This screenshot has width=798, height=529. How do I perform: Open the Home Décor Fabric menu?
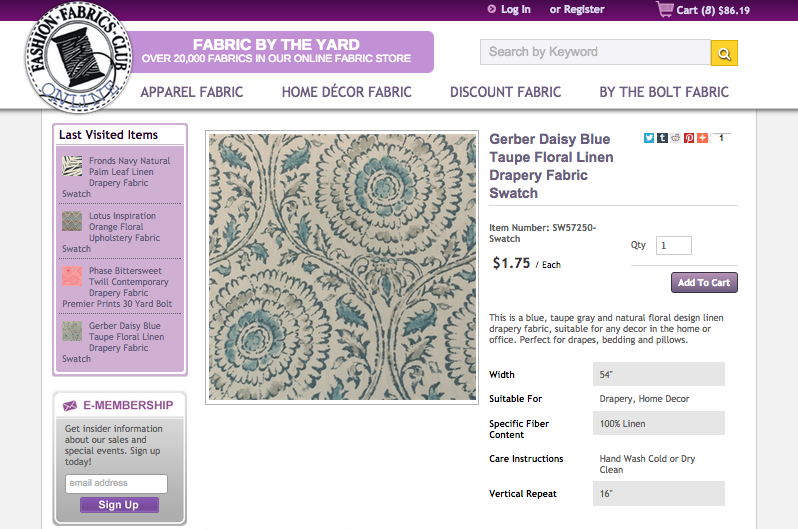tap(346, 92)
